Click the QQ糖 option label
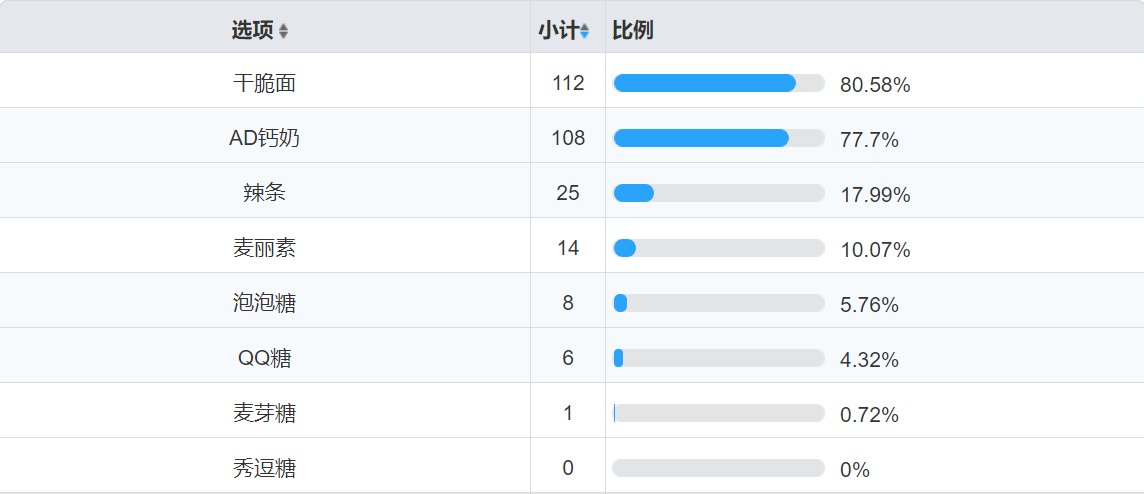 264,358
